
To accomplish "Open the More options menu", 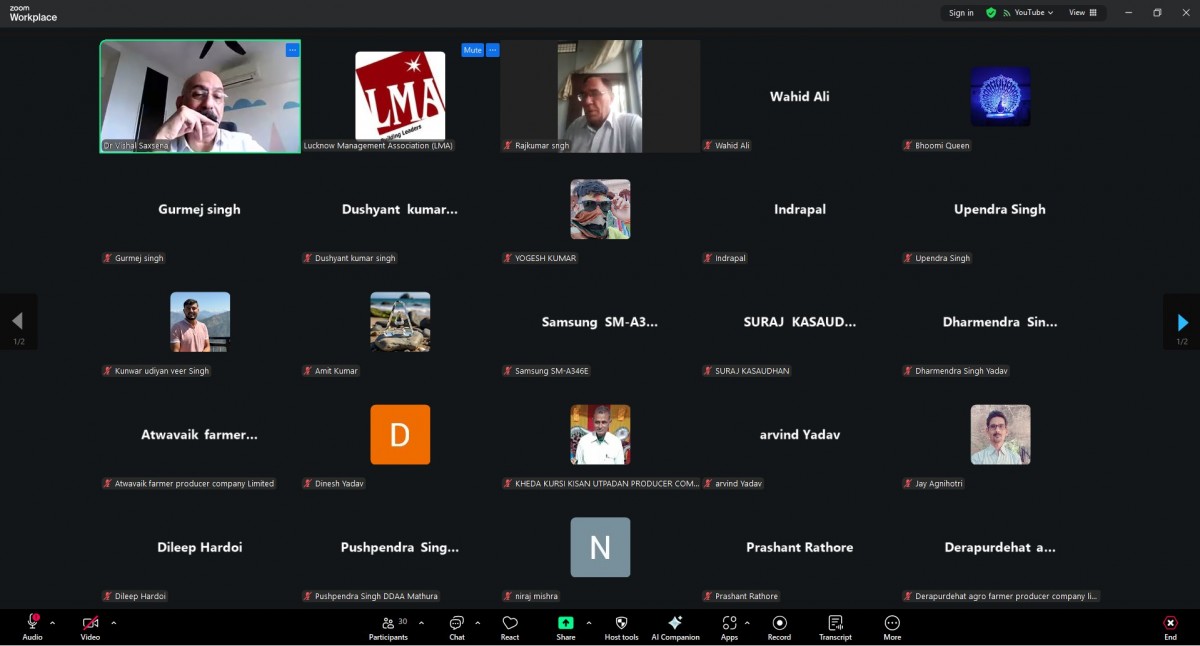I will [x=892, y=627].
